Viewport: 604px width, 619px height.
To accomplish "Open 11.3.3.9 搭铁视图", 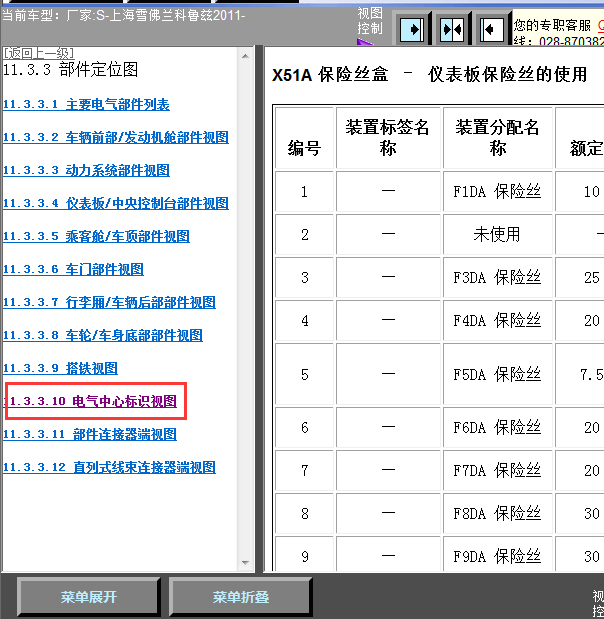I will click(x=60, y=368).
